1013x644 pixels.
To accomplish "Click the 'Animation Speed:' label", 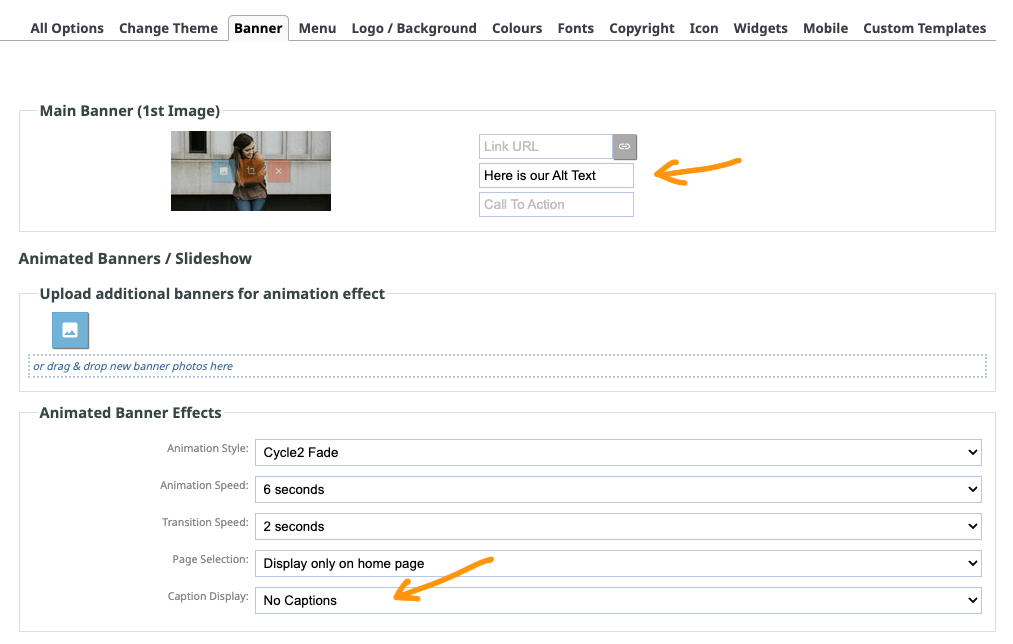I will pos(204,485).
